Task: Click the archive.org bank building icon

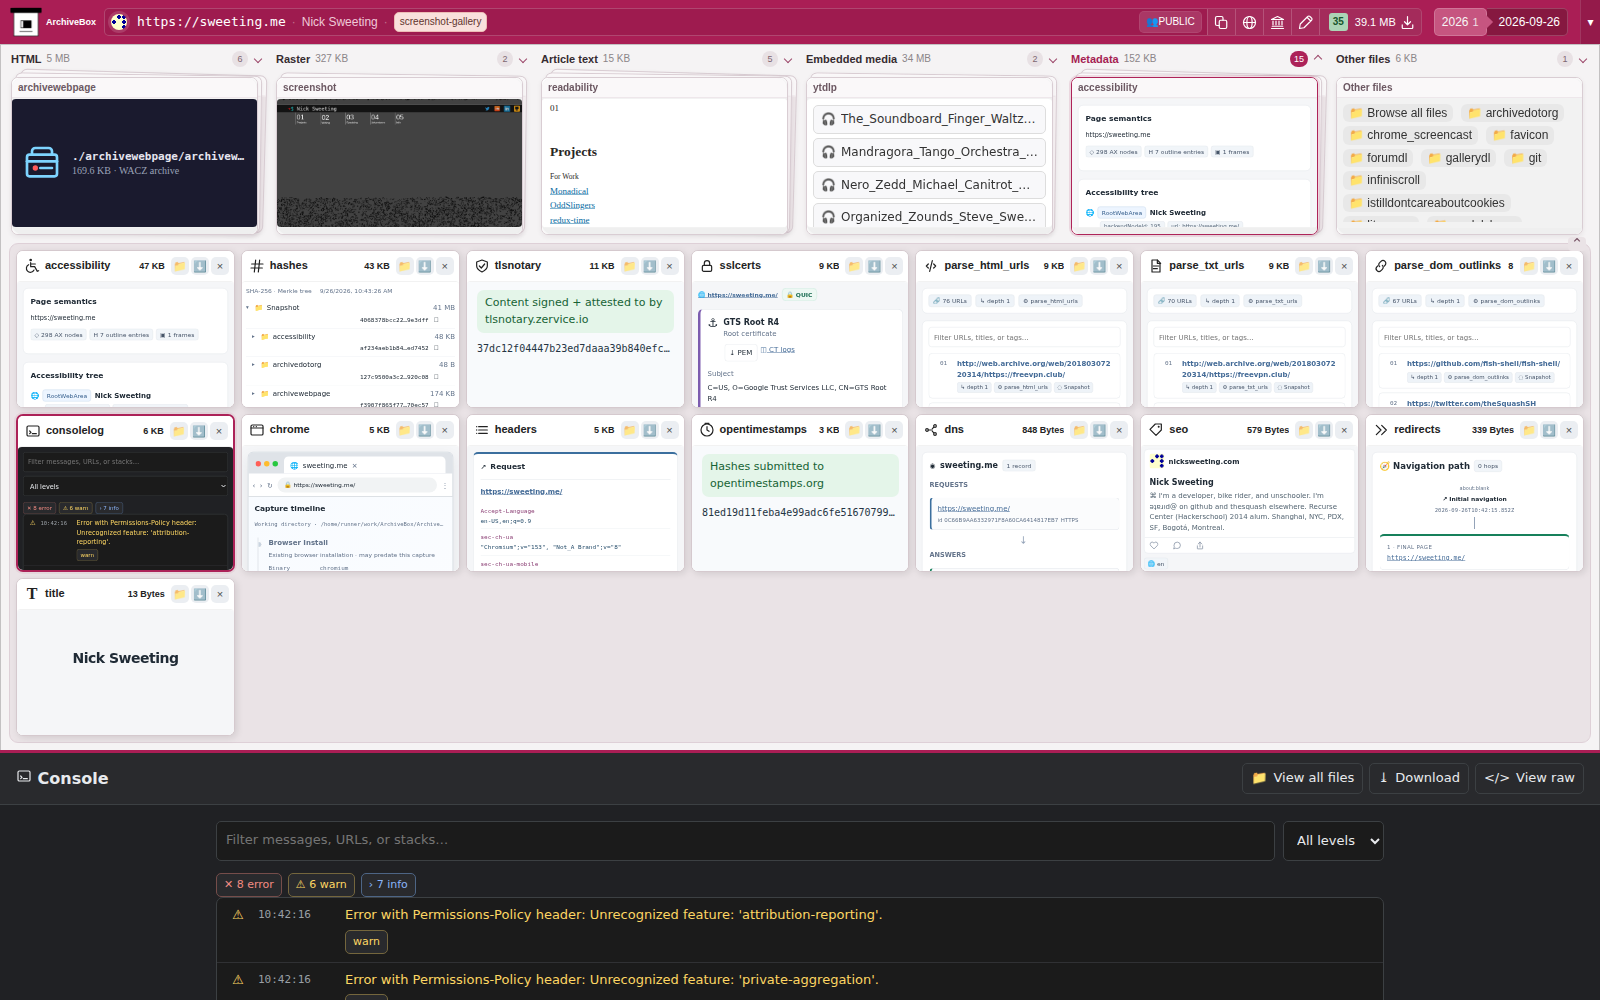Action: pos(1277,22)
